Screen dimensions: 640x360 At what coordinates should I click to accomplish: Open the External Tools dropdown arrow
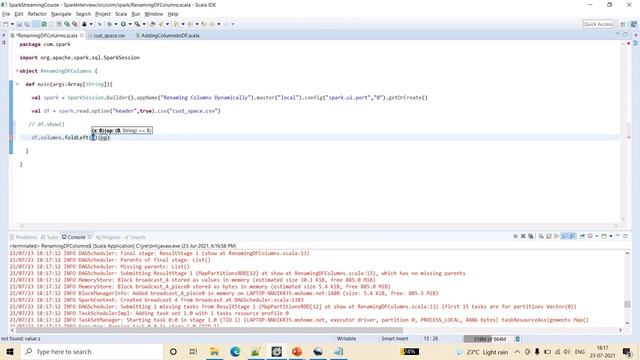(x=144, y=24)
